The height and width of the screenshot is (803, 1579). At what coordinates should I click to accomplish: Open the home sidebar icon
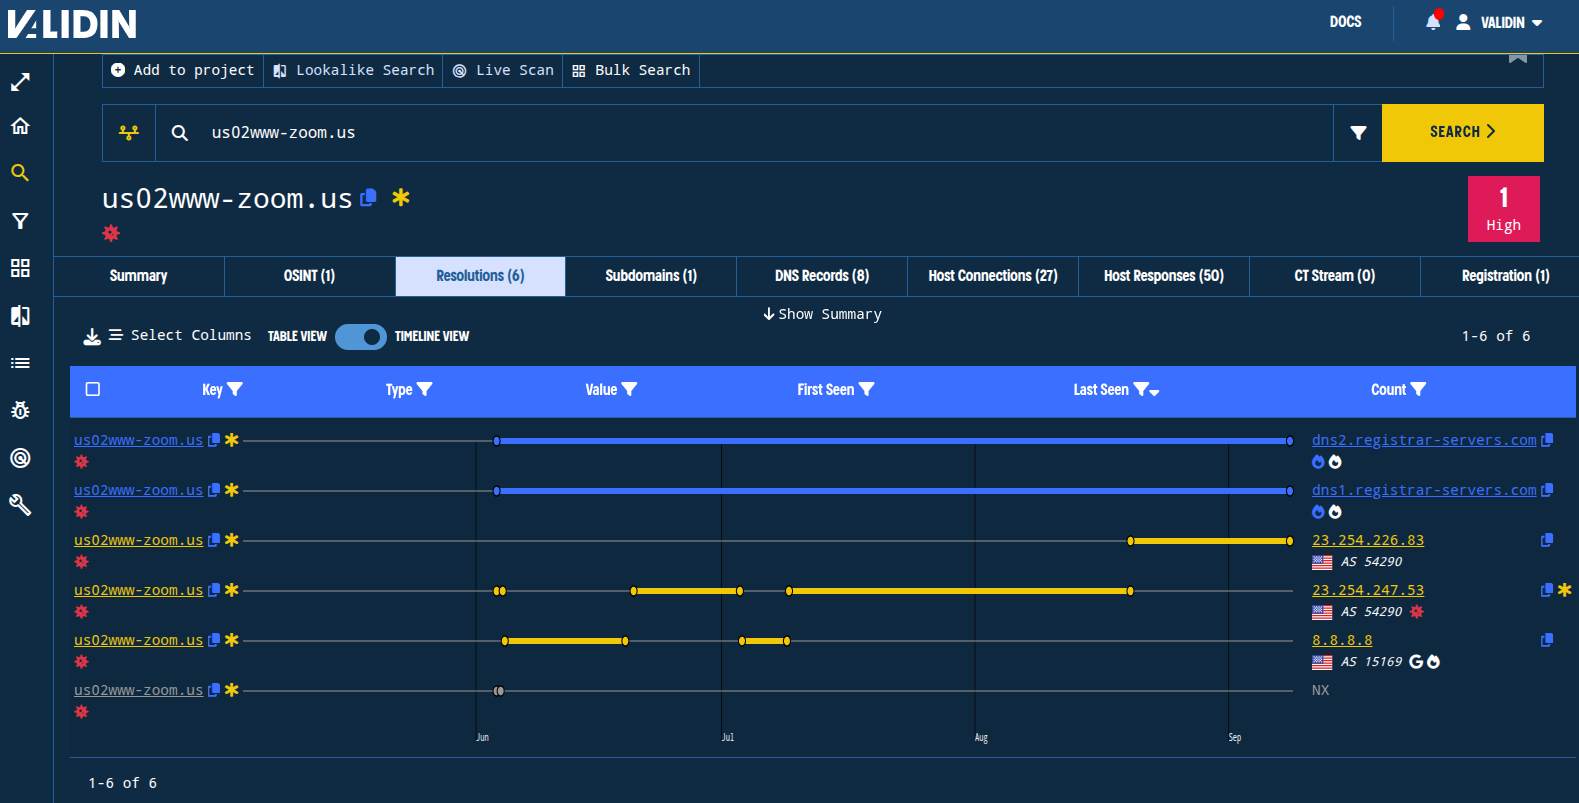(20, 126)
